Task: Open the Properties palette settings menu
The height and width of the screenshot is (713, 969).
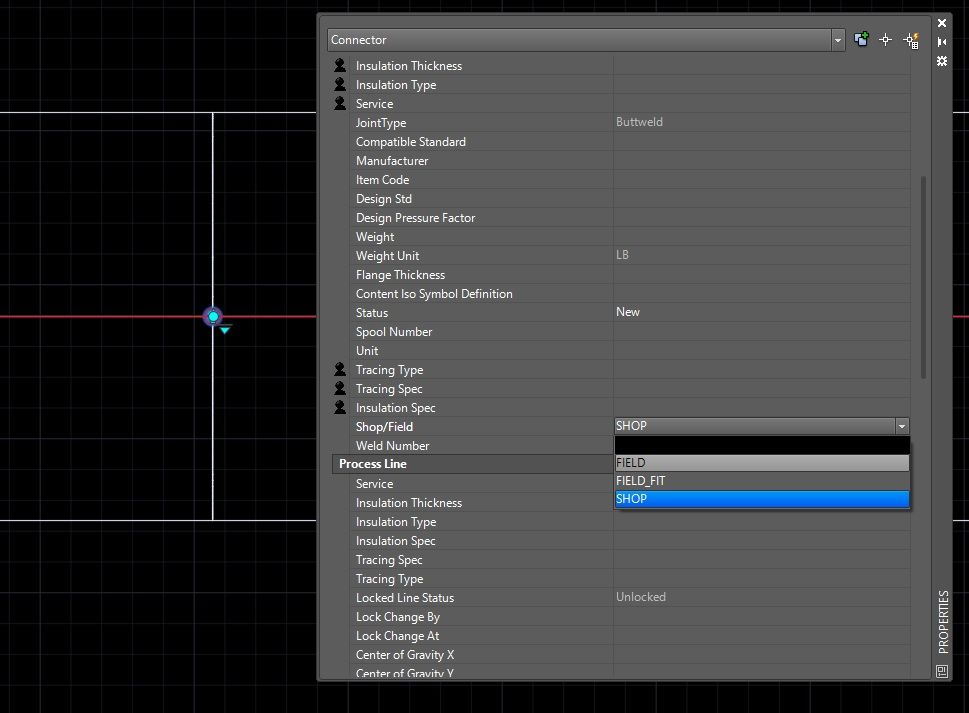Action: coord(942,61)
